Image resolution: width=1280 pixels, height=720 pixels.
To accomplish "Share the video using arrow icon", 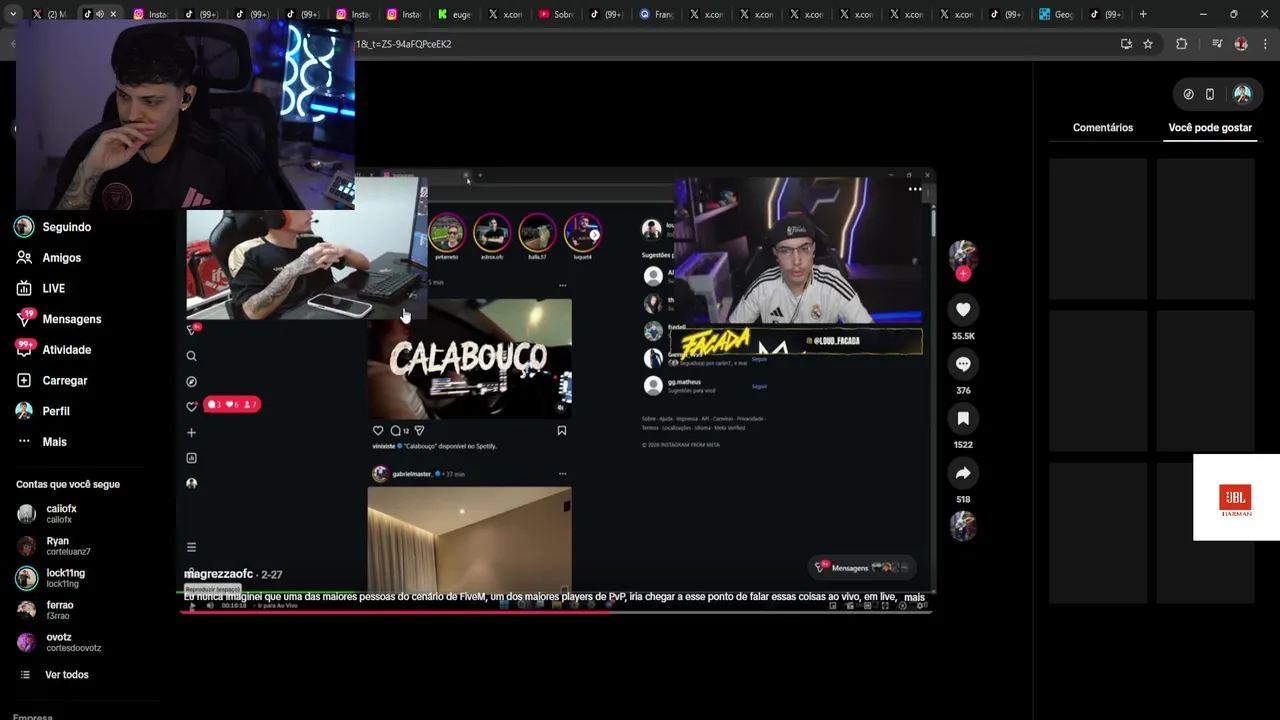I will [x=963, y=473].
